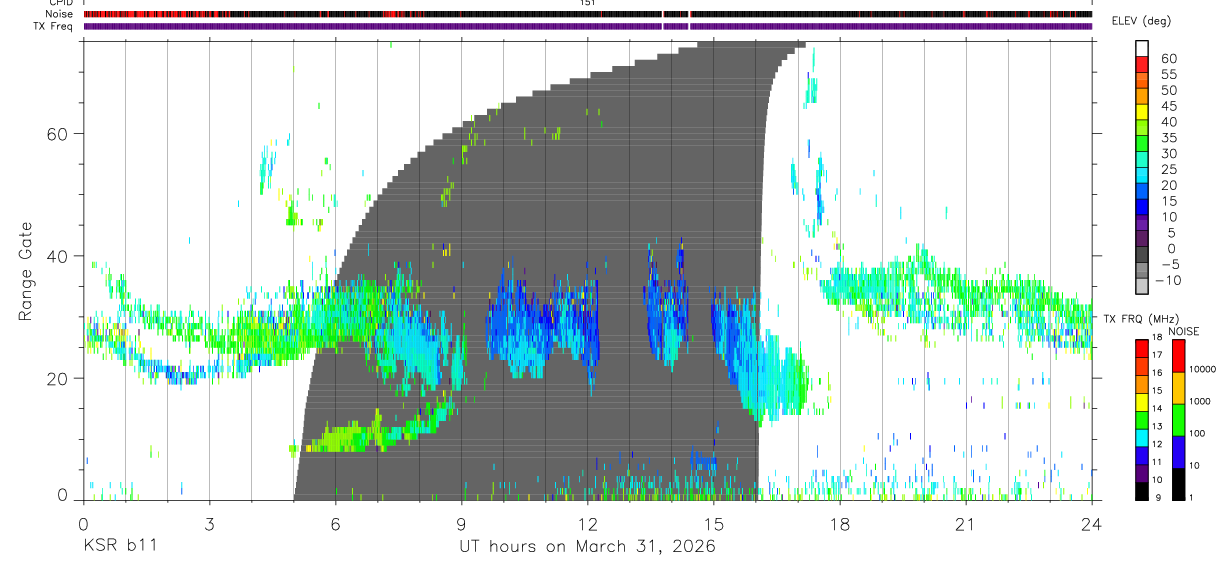
Task: Click the blue segment of the NOISE colorbar
Action: [1178, 451]
